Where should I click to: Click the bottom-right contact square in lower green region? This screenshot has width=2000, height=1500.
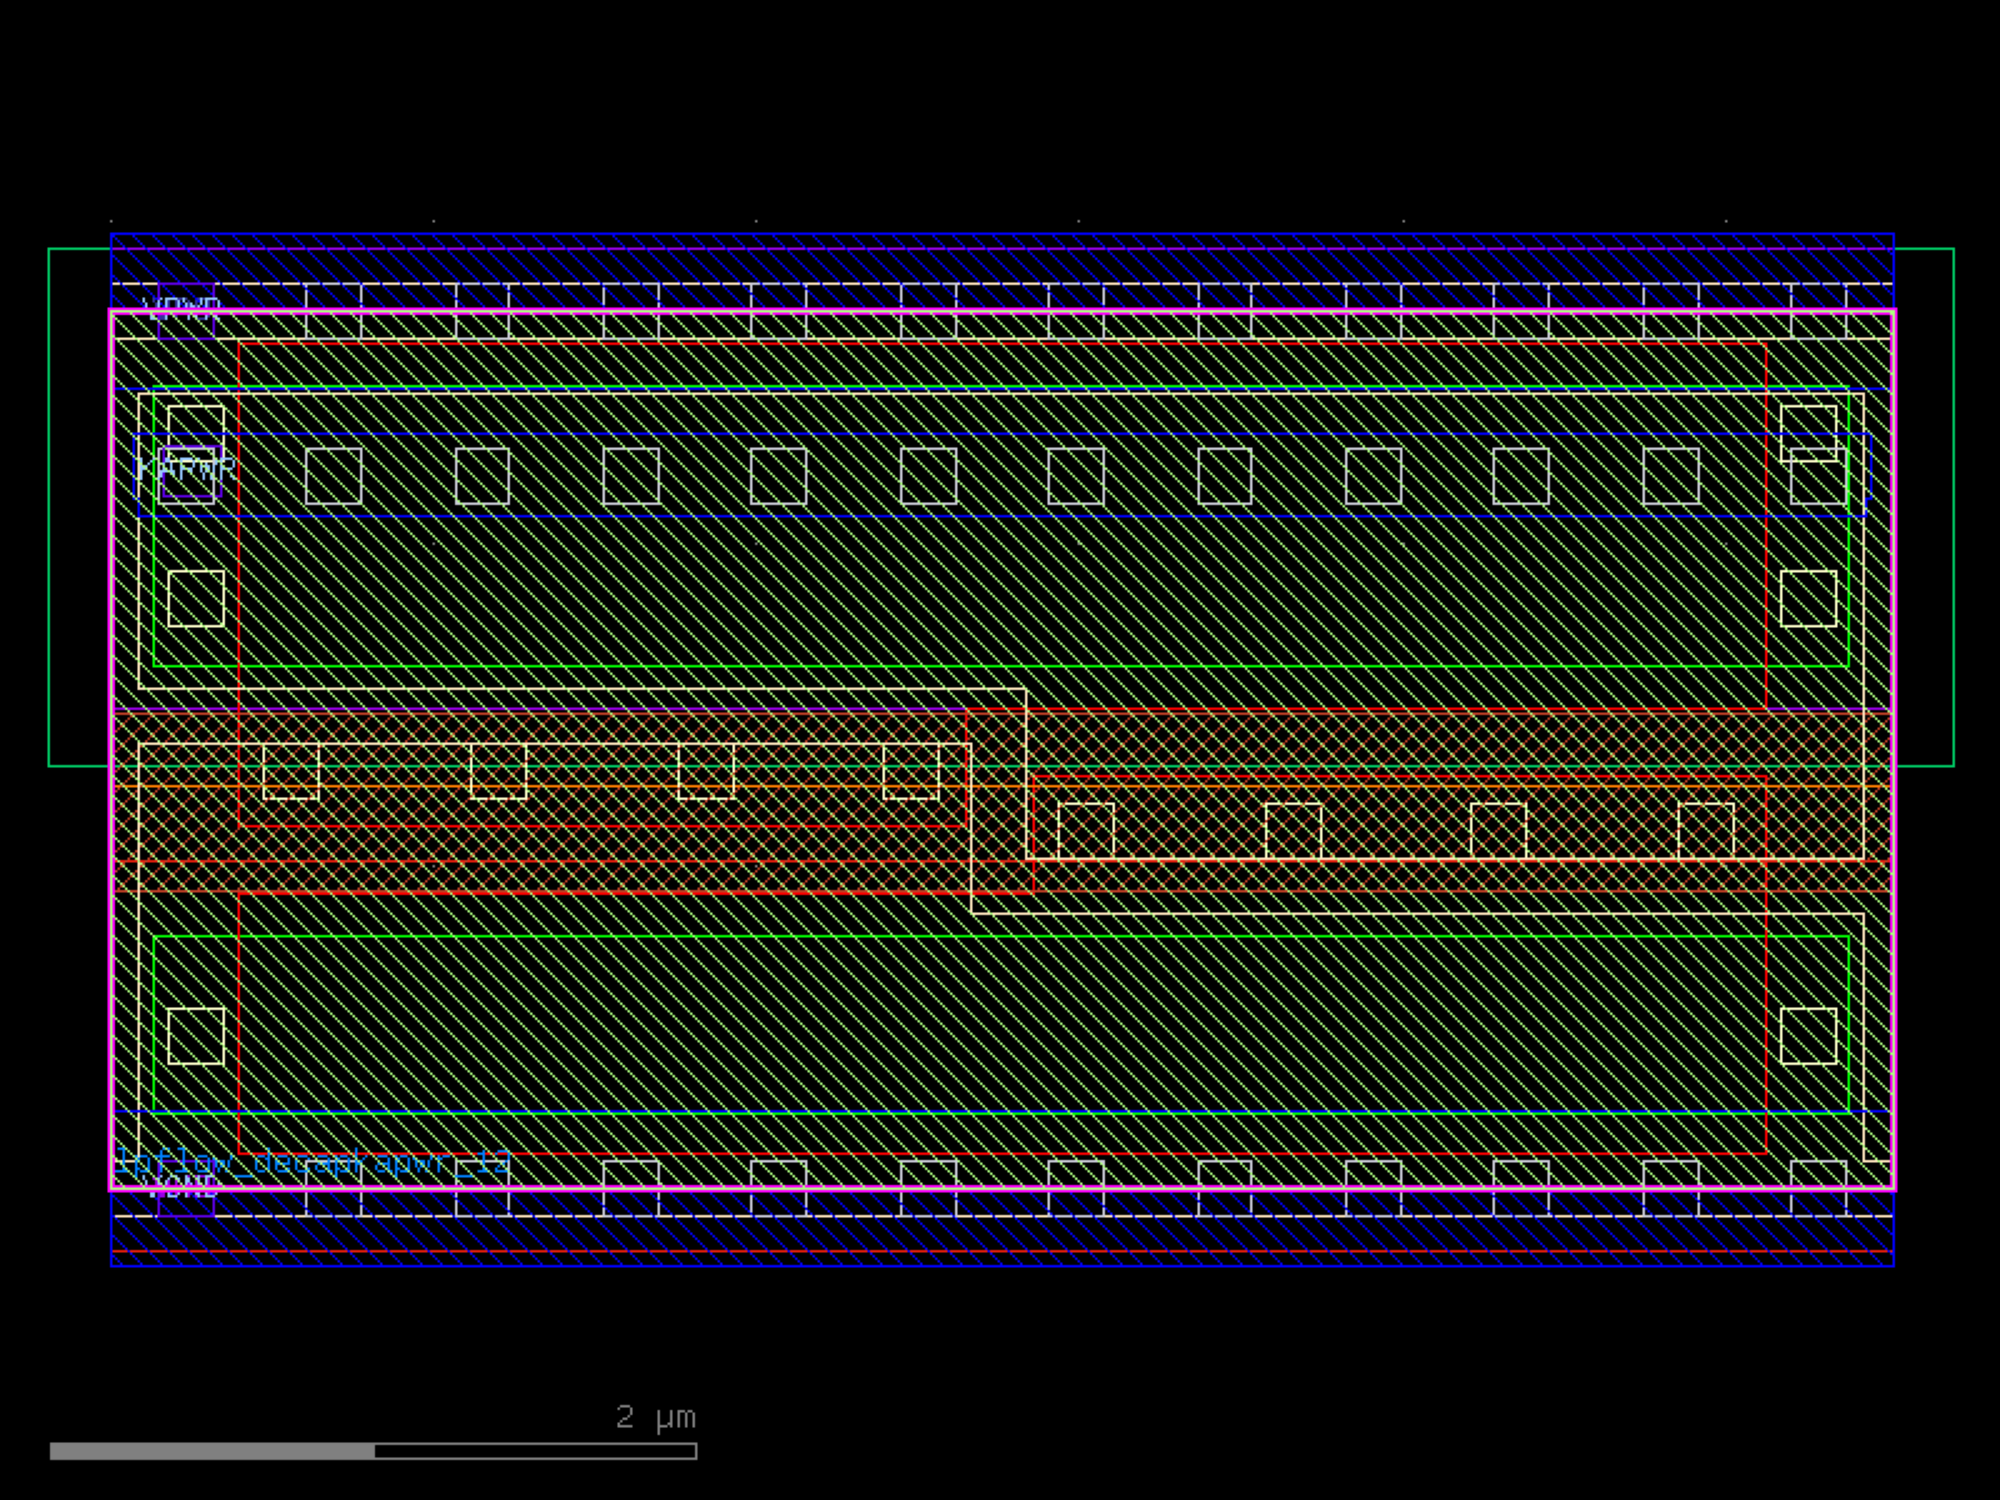click(1808, 1036)
